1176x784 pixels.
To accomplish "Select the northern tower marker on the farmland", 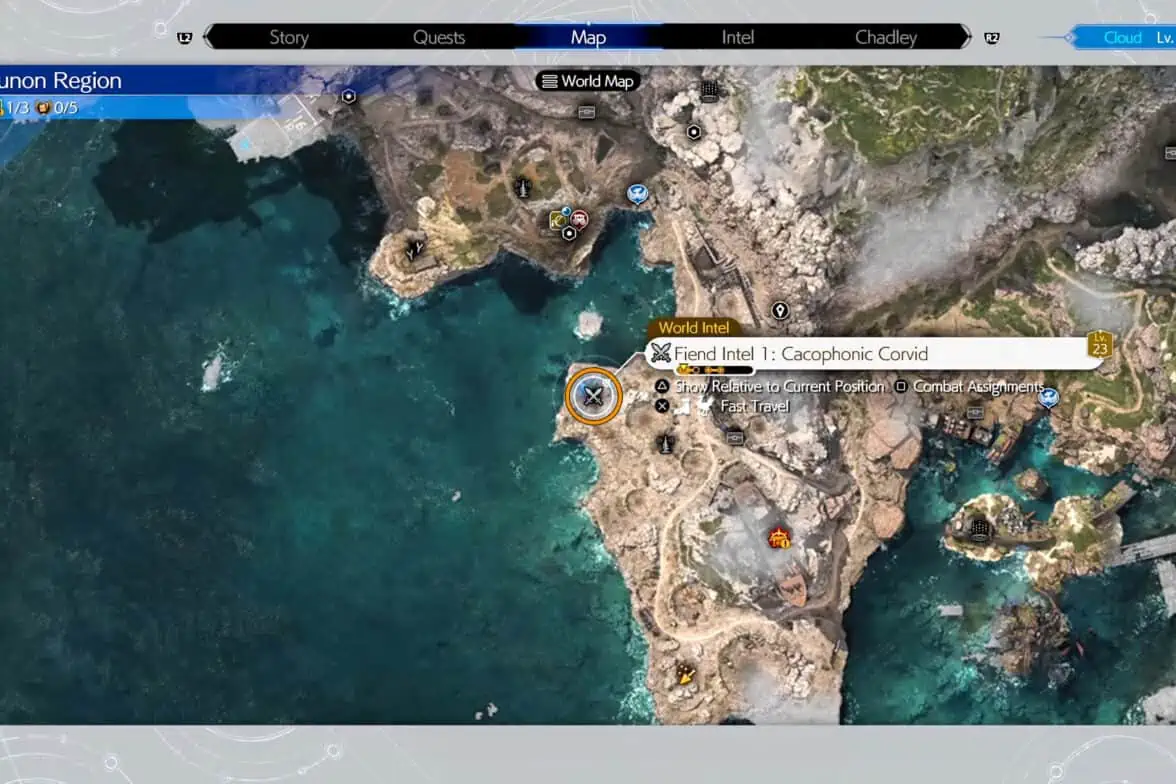I will click(523, 188).
